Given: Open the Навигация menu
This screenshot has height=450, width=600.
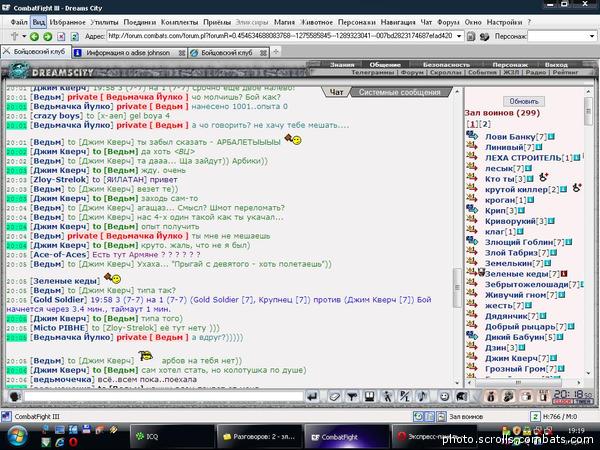Looking at the screenshot, I should 398,23.
